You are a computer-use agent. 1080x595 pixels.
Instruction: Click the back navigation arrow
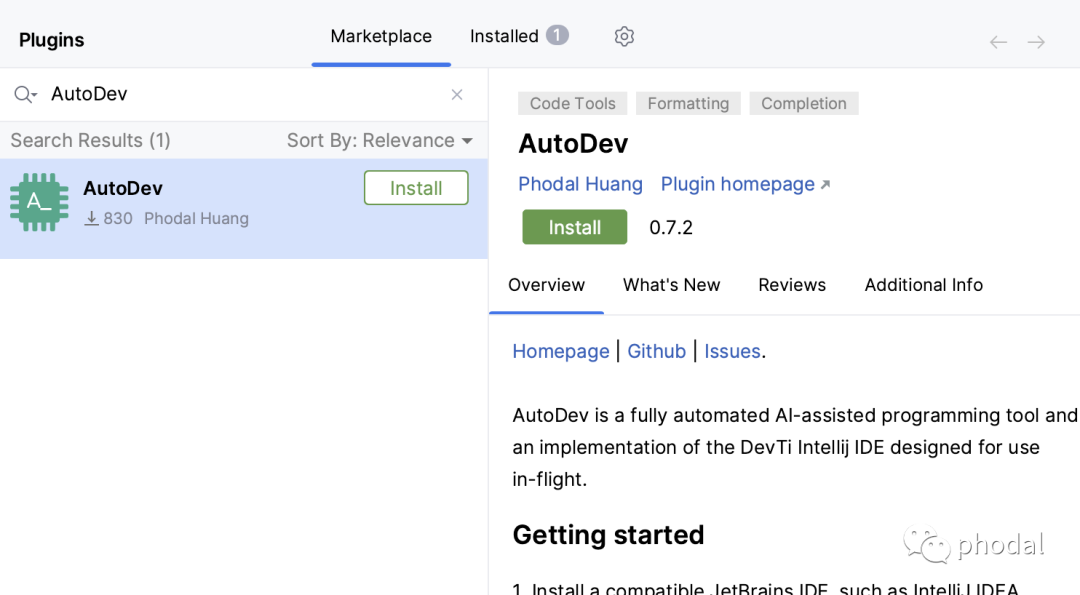point(997,41)
